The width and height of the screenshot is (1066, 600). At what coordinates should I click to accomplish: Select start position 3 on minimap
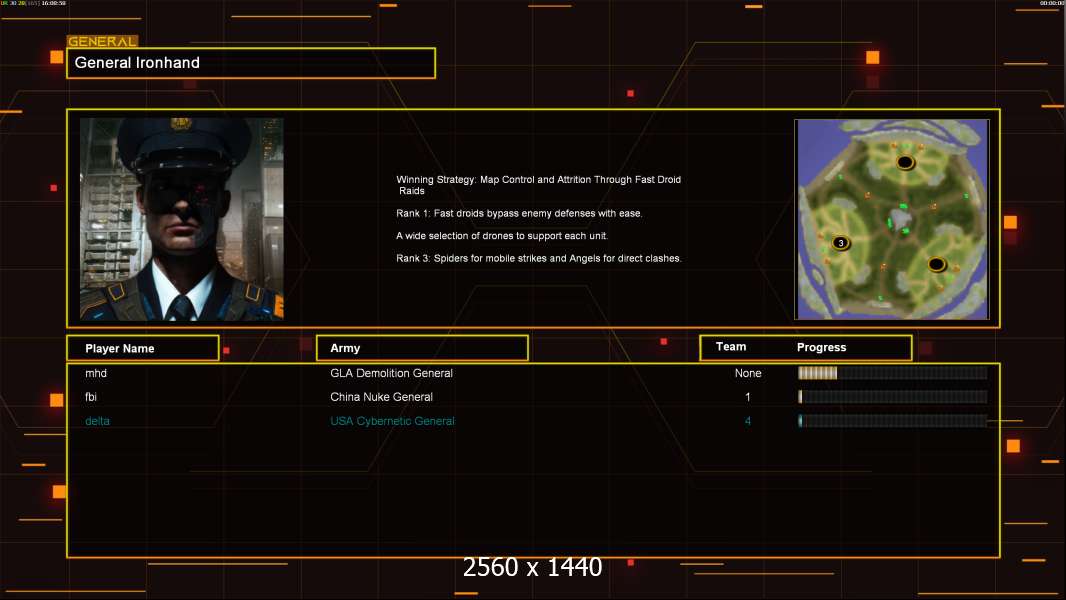841,243
